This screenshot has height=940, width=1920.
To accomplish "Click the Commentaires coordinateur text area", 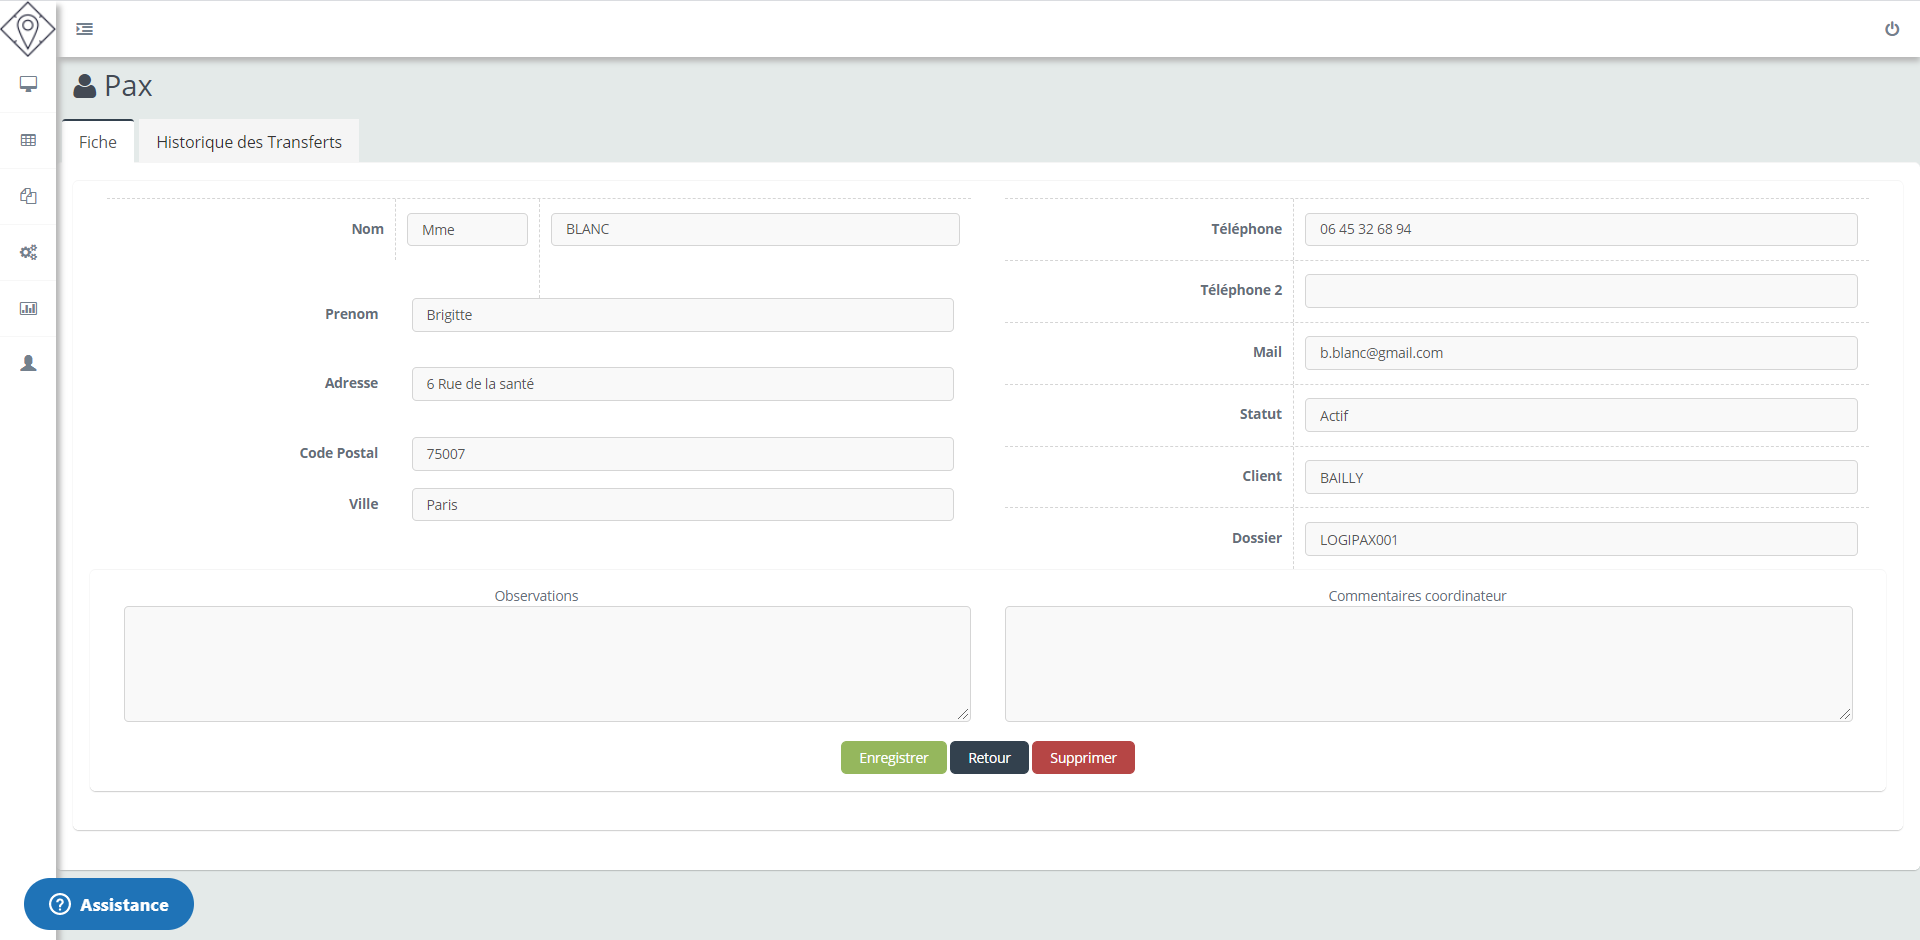I will [x=1428, y=663].
